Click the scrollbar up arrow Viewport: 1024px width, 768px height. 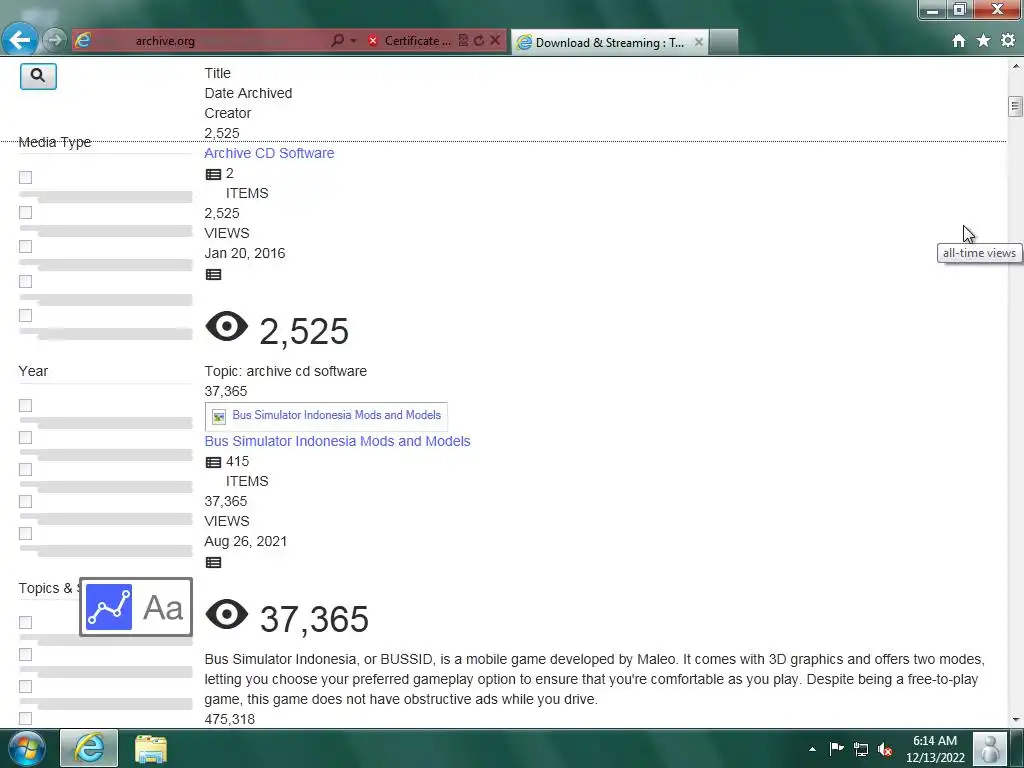pyautogui.click(x=1016, y=66)
